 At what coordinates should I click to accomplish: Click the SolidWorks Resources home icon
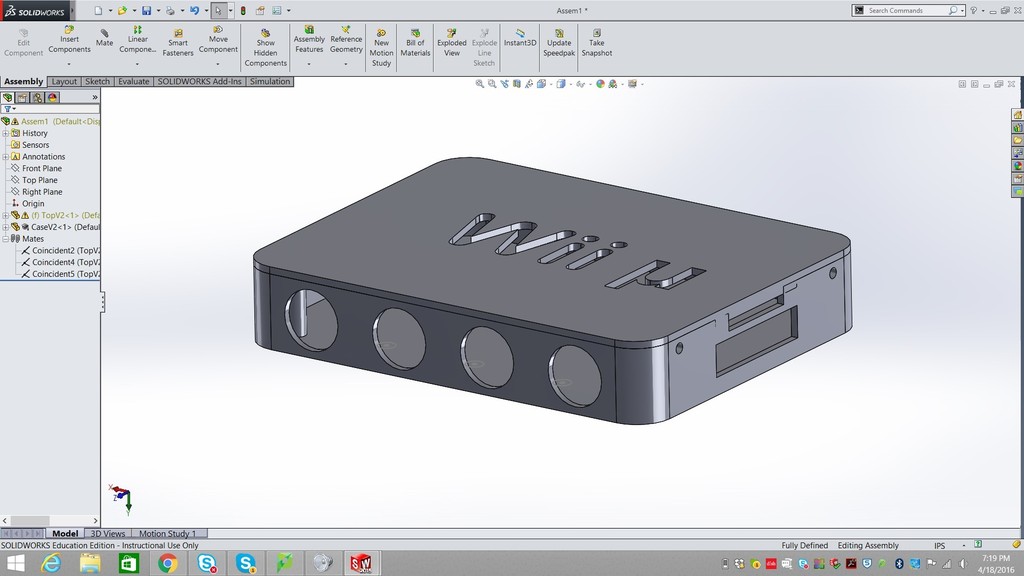click(1017, 114)
